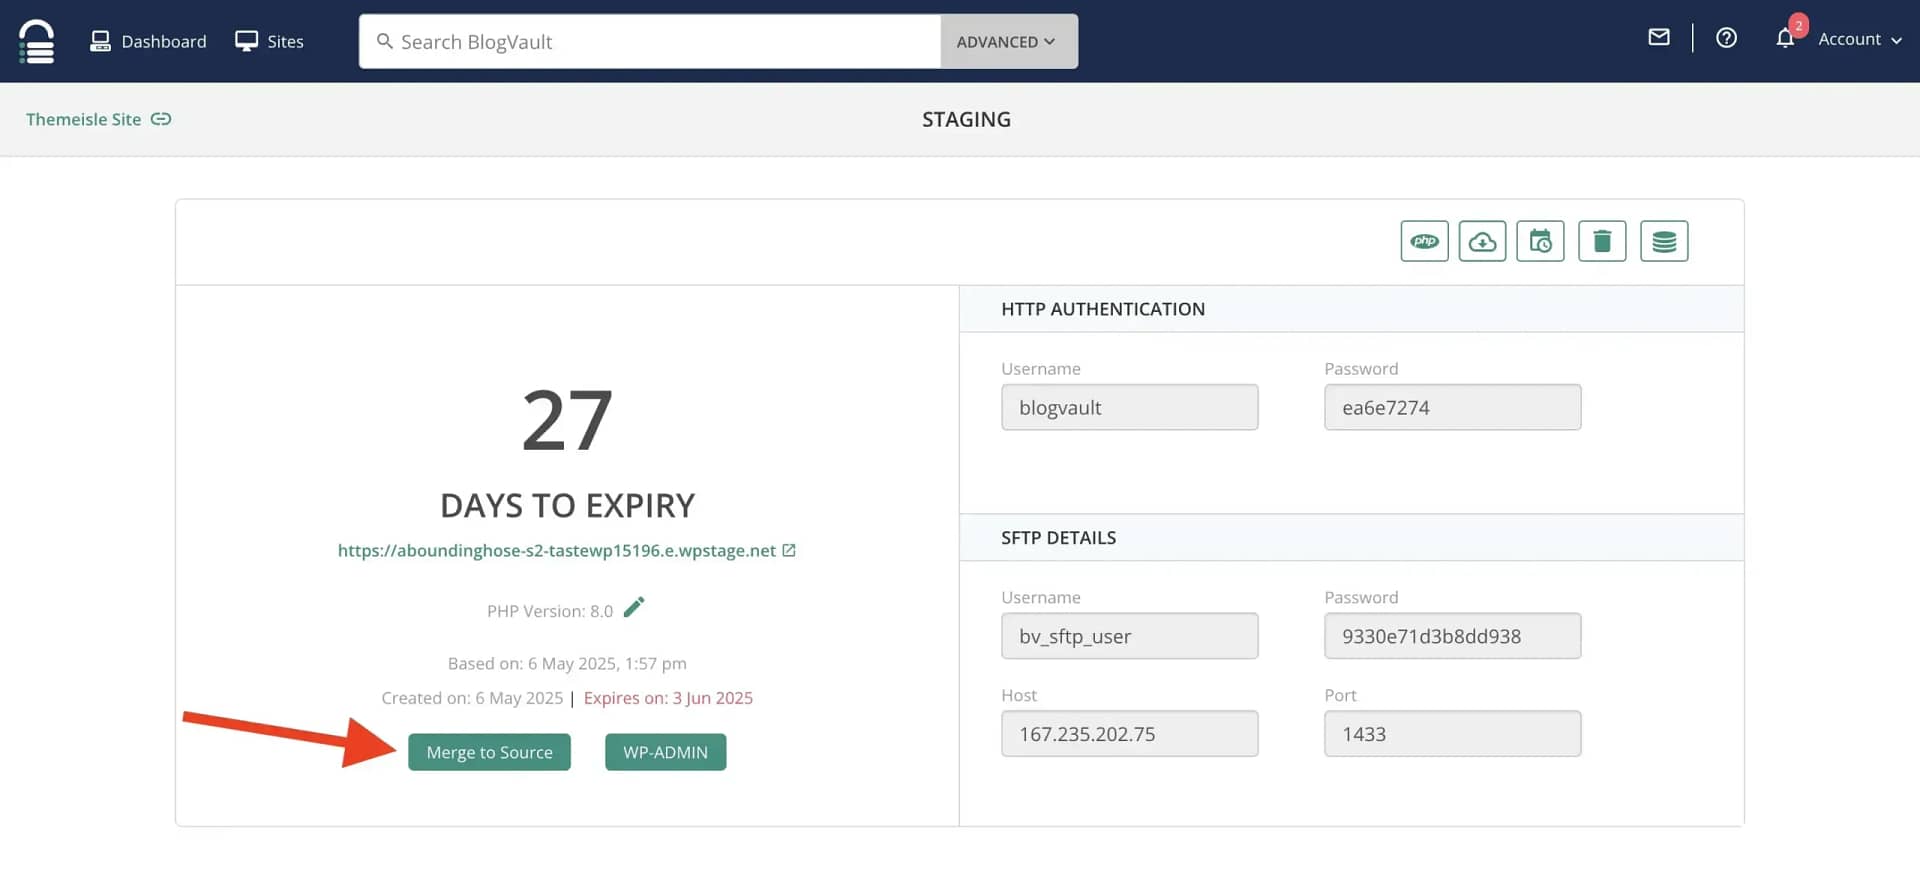Click the 'Expires on: 3 Jun 2025' text
Image resolution: width=1920 pixels, height=894 pixels.
[668, 698]
